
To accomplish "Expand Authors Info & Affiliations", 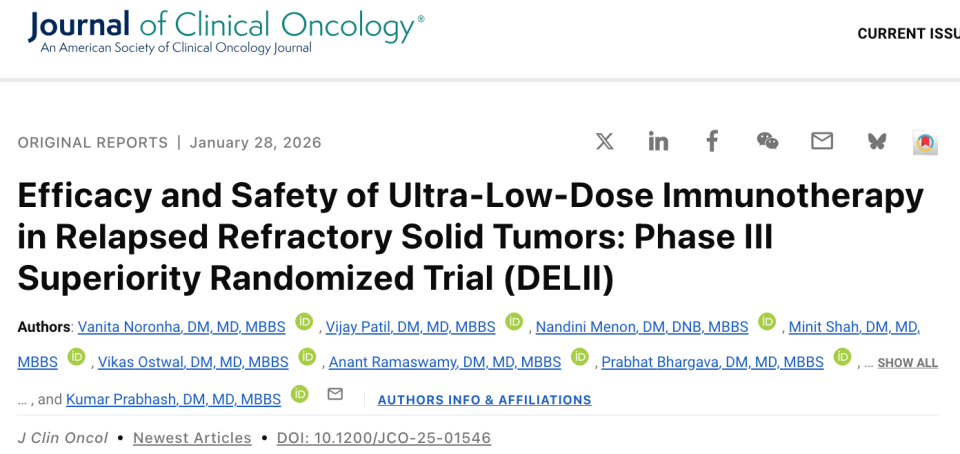I will (484, 400).
